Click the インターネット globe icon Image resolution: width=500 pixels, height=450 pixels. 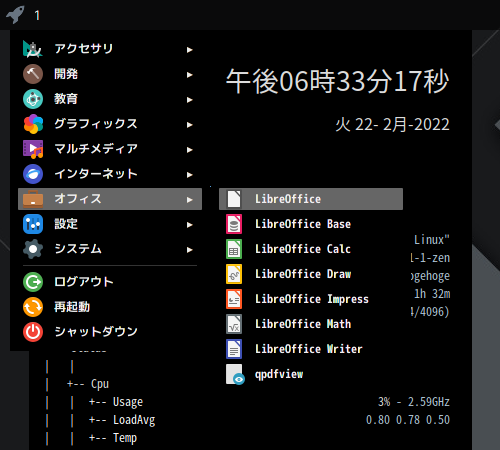(33, 174)
